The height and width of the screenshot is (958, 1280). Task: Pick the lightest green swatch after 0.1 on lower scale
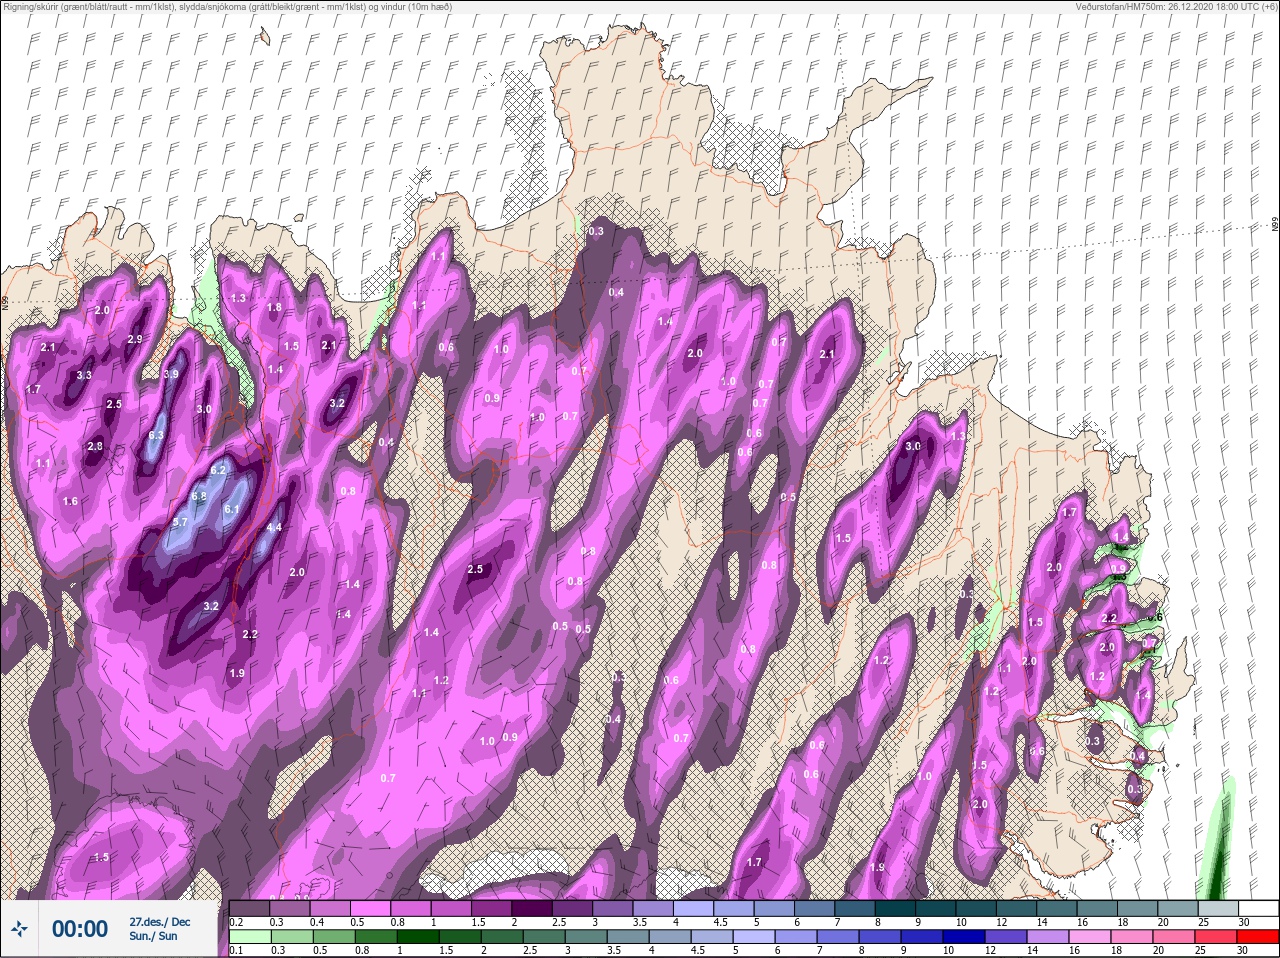(x=250, y=937)
